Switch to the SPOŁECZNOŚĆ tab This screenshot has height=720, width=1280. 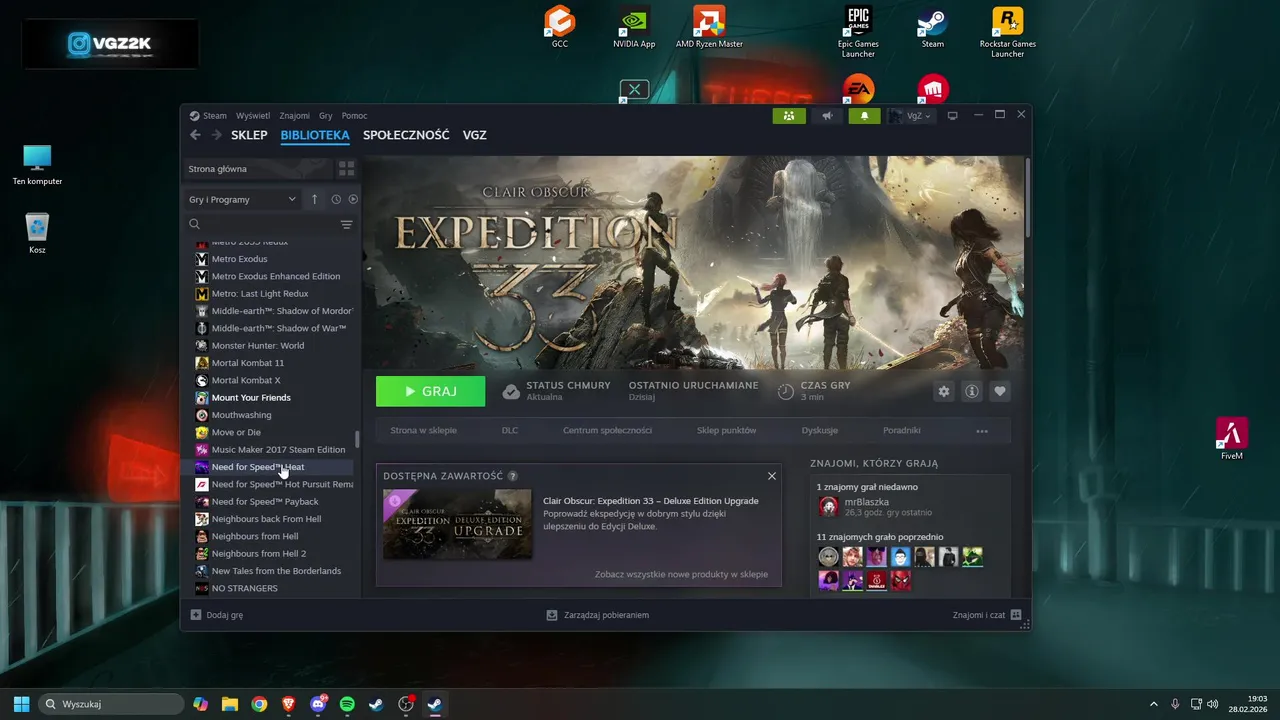click(x=406, y=135)
